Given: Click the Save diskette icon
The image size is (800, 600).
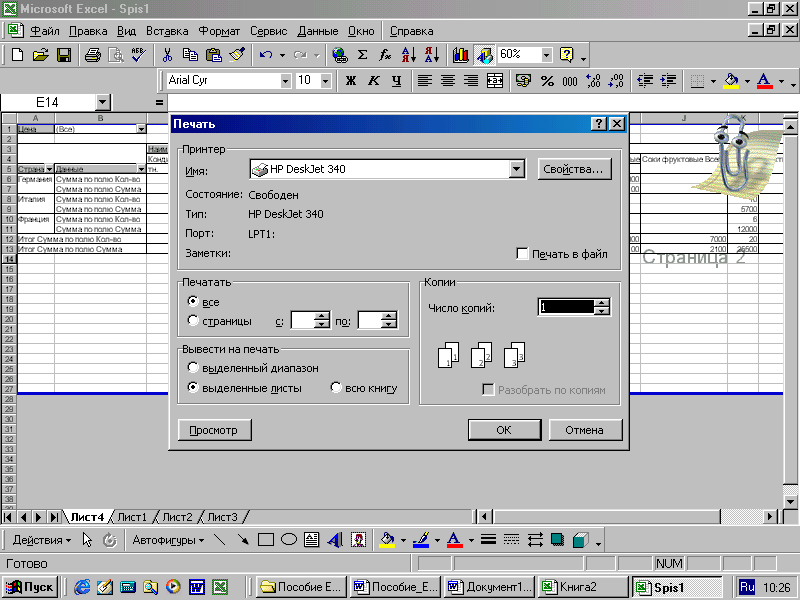Looking at the screenshot, I should click(64, 55).
